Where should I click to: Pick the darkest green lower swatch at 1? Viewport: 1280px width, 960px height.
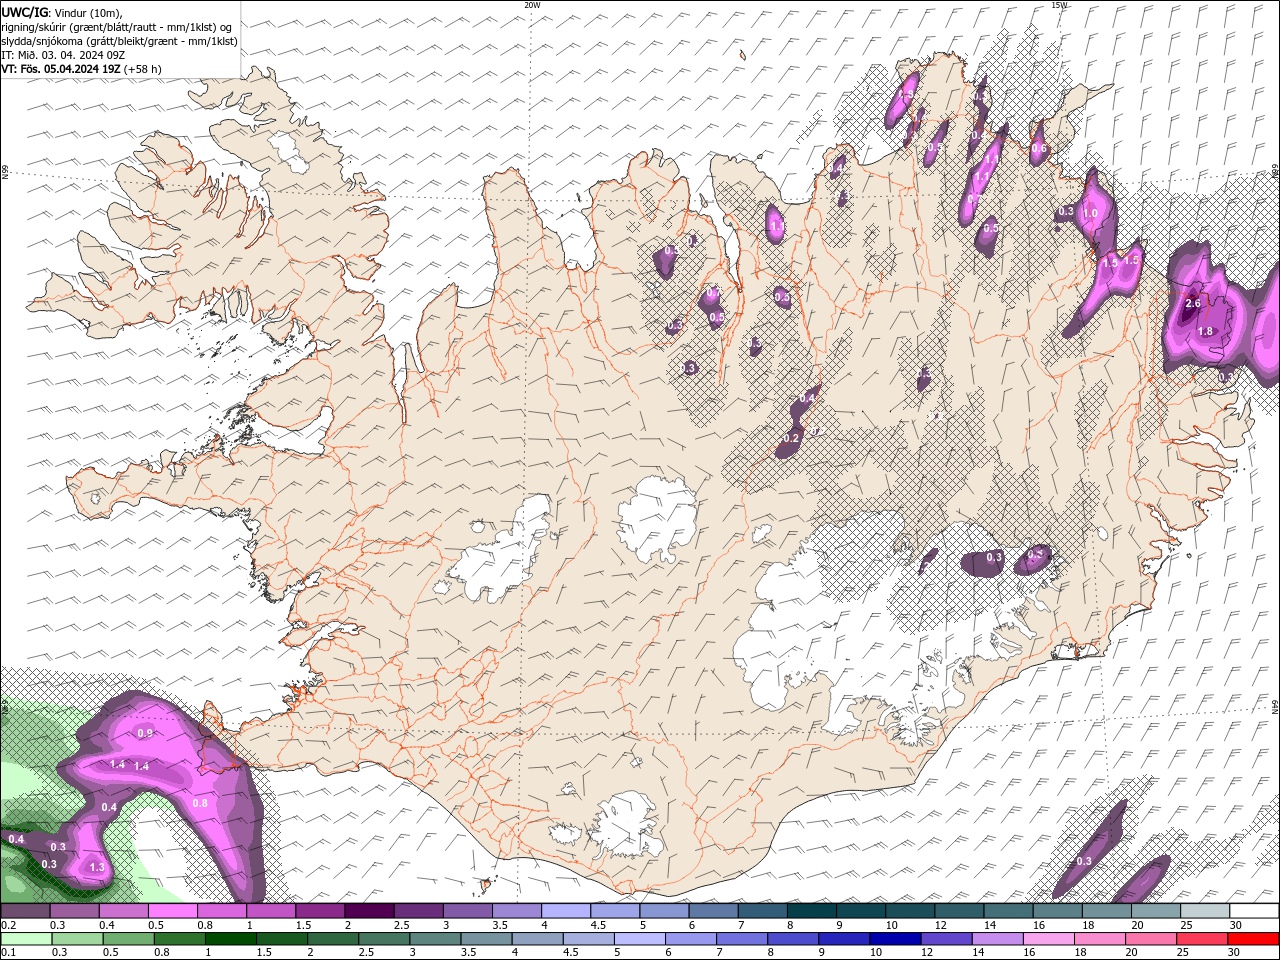230,939
